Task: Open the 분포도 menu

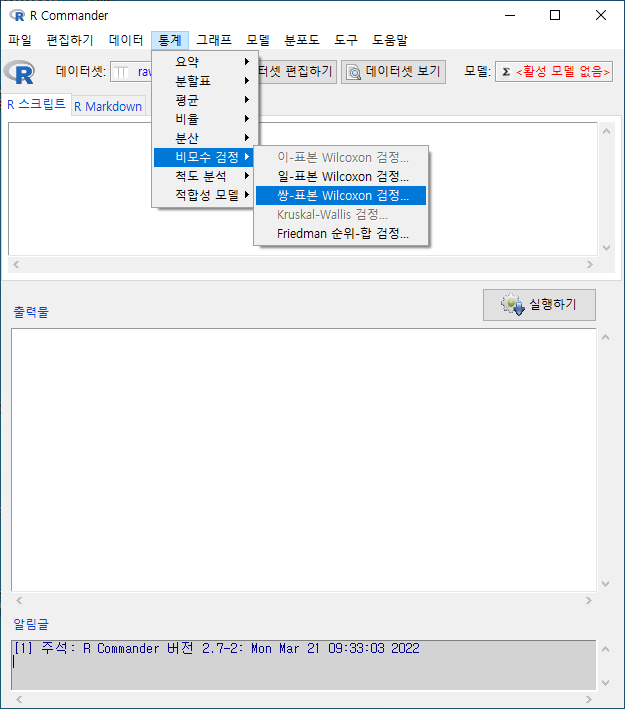Action: tap(302, 40)
